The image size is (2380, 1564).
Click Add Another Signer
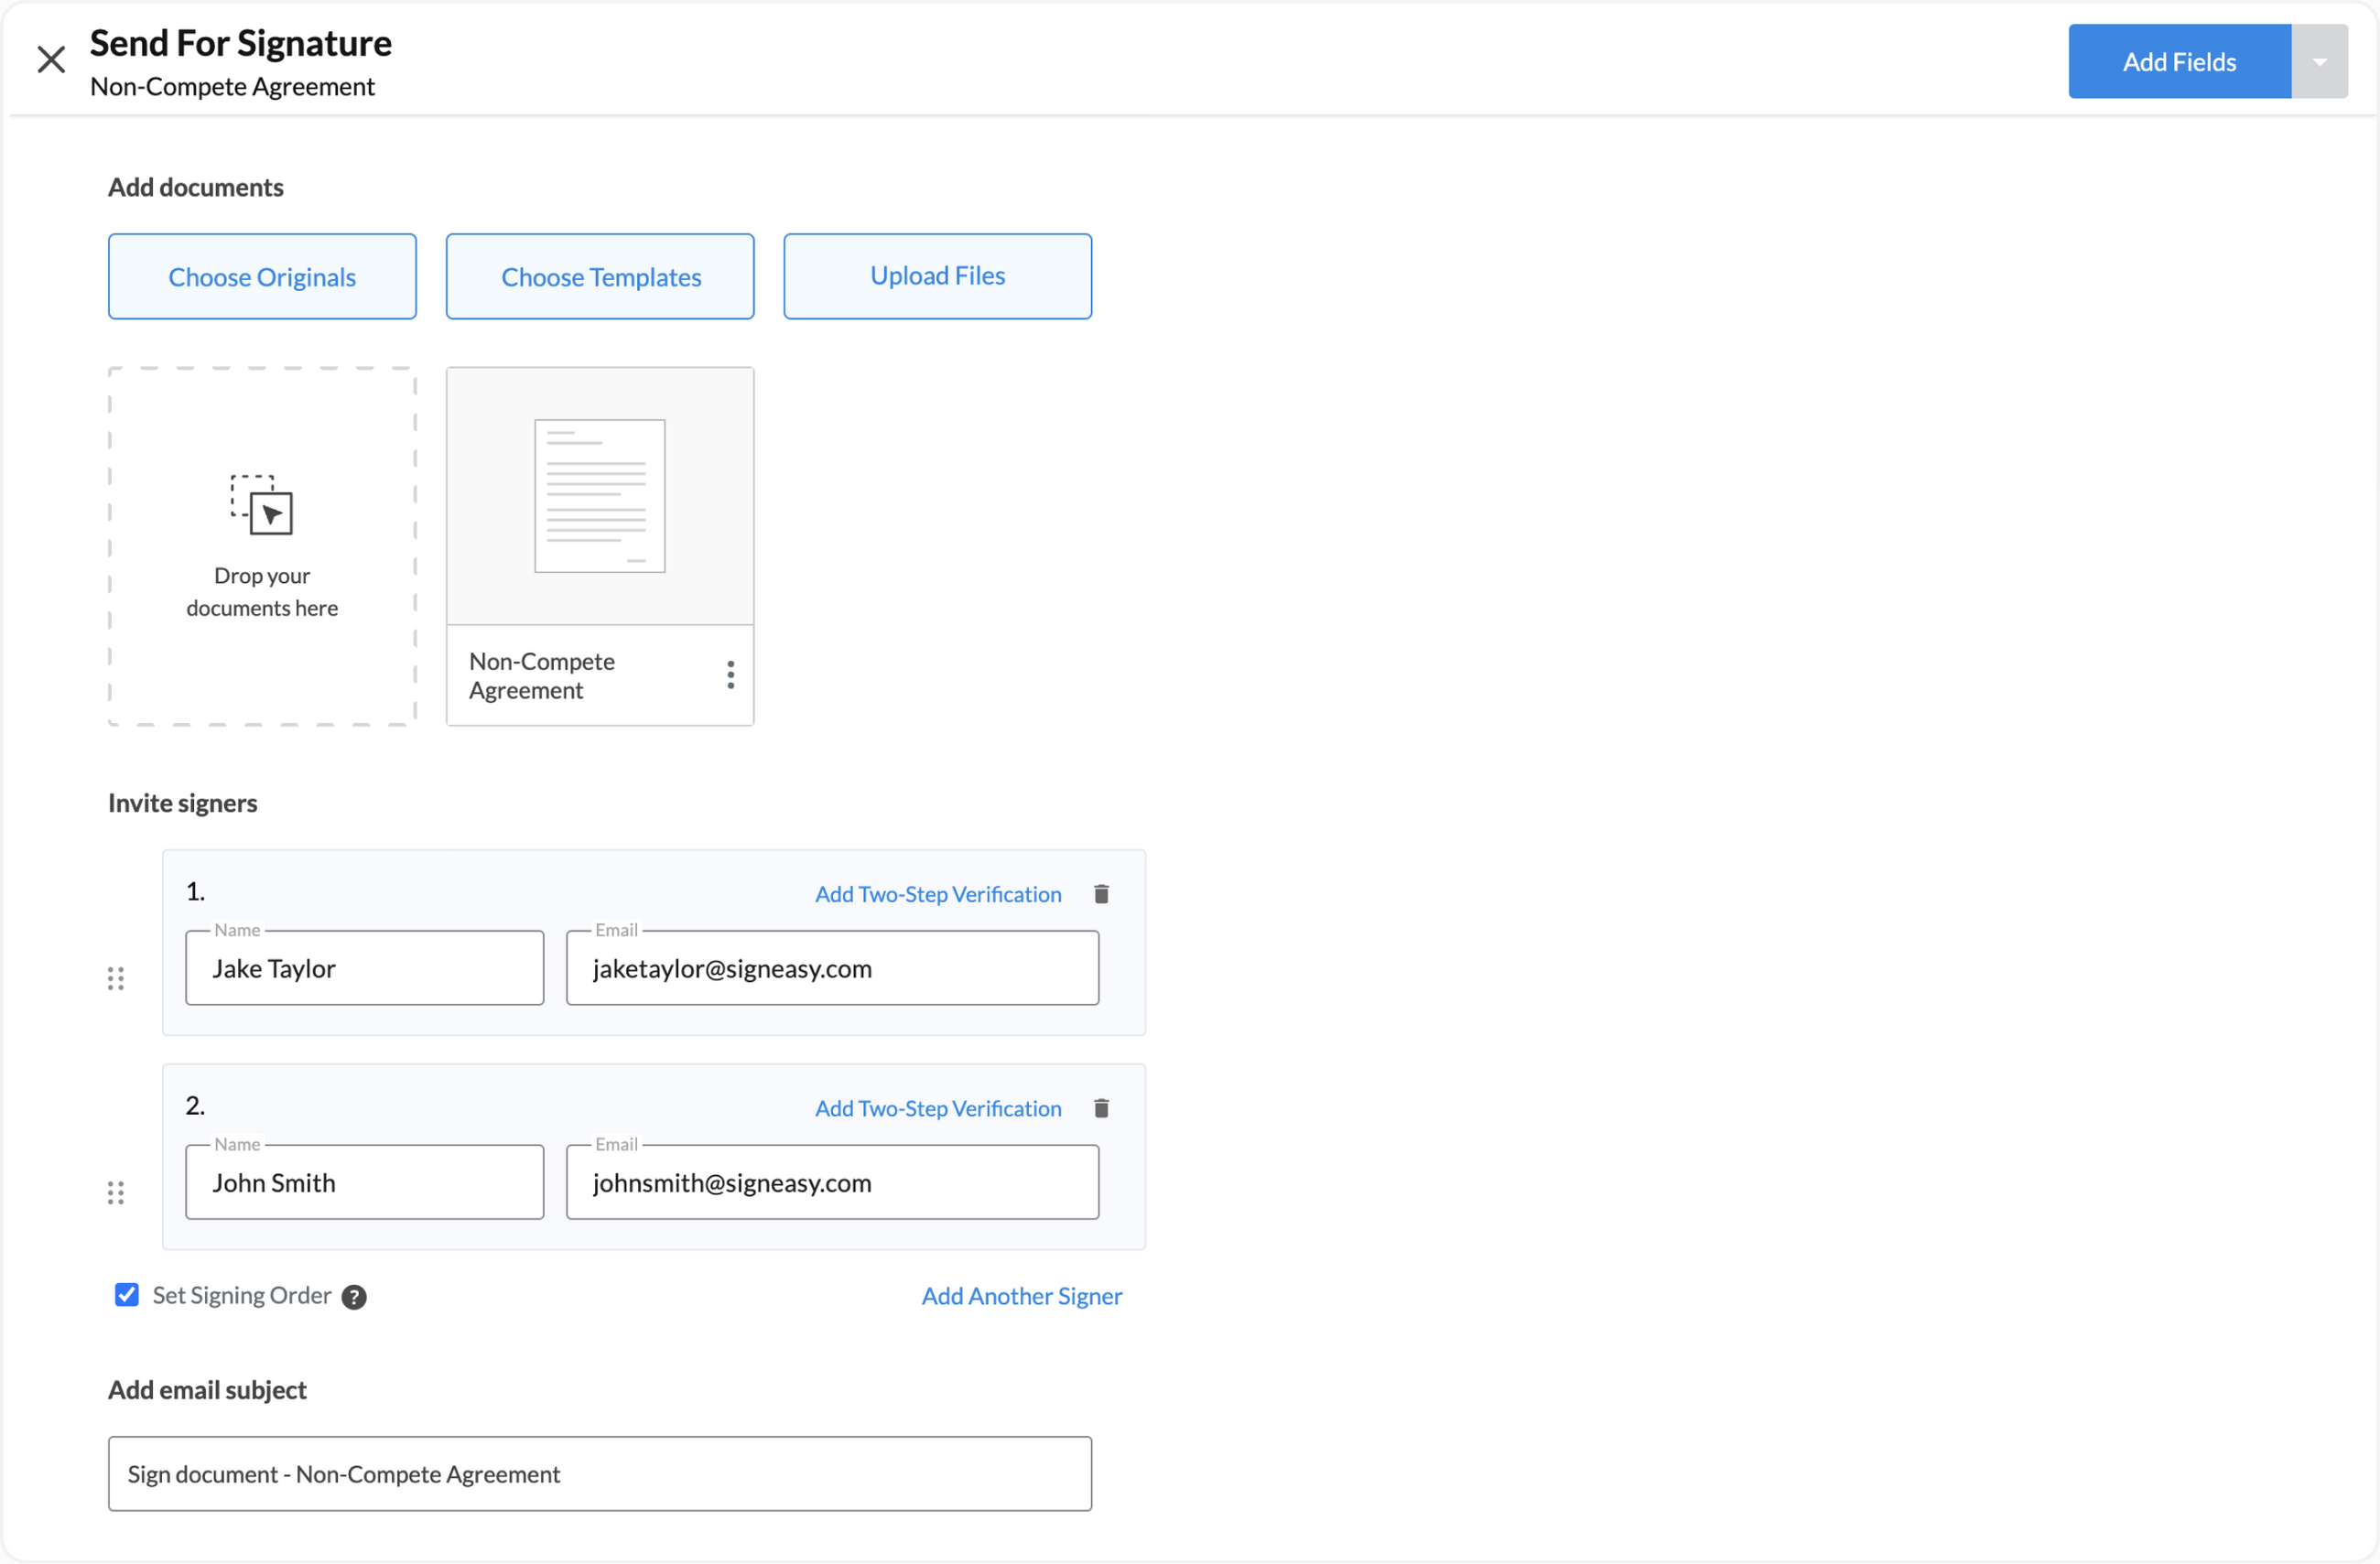(x=1021, y=1295)
